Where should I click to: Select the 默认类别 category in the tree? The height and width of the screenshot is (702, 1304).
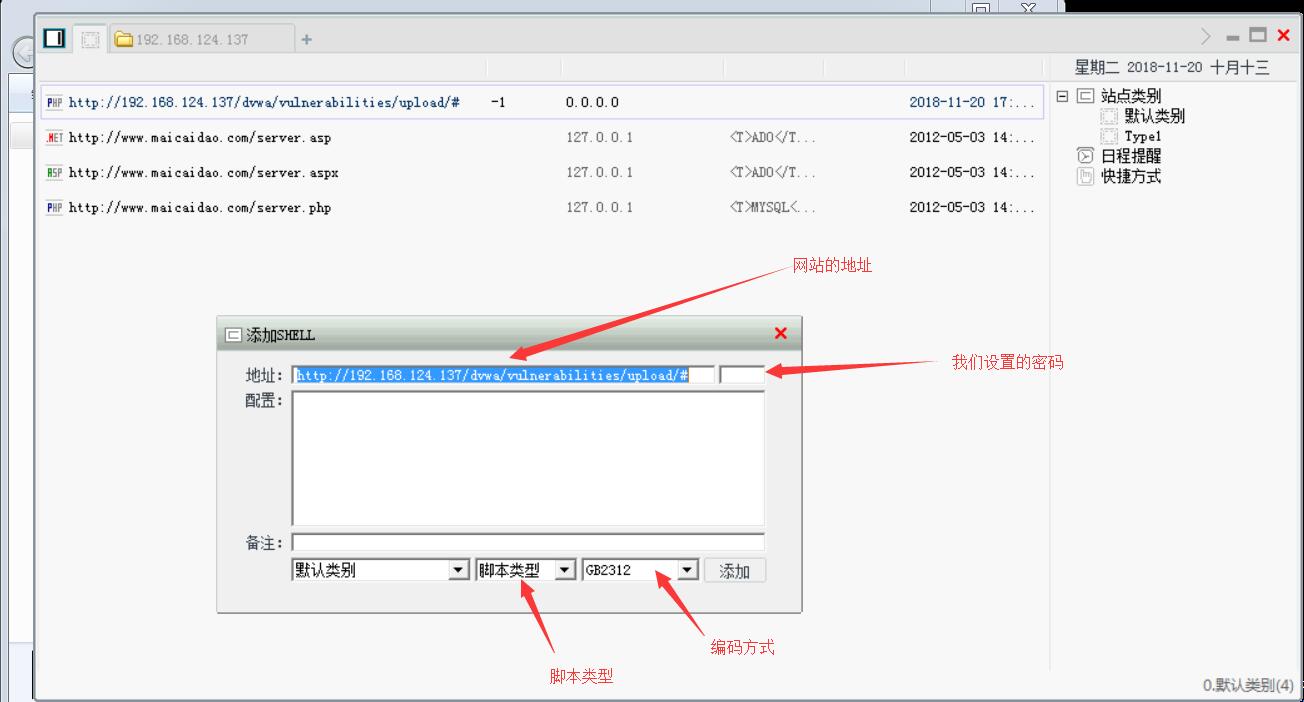click(x=1154, y=116)
